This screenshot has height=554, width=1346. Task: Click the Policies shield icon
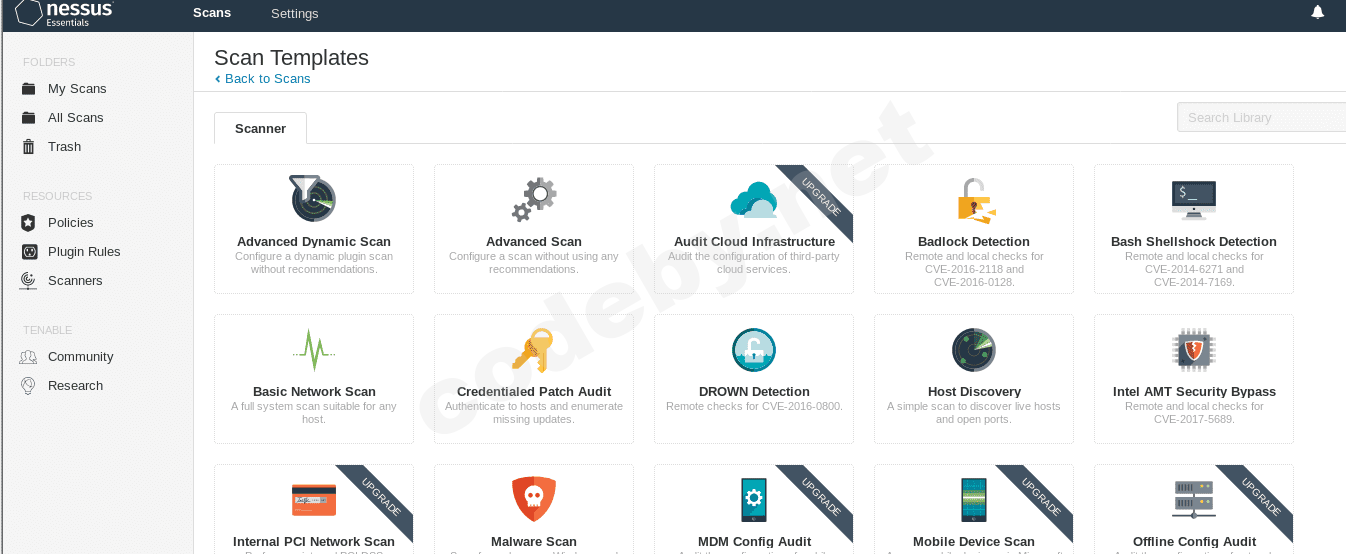coord(29,223)
